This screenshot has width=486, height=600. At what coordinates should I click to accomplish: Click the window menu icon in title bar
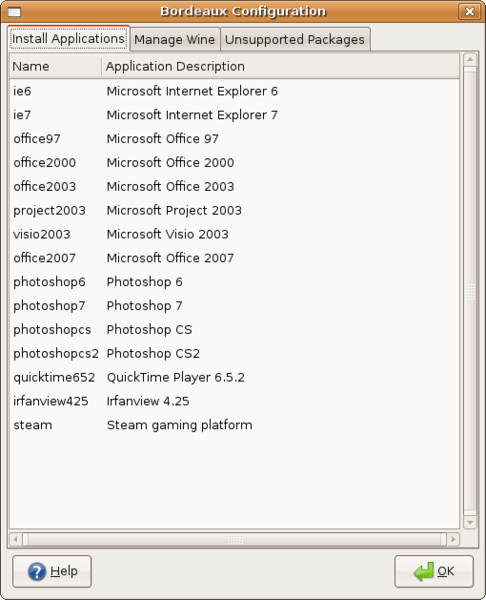(x=14, y=12)
